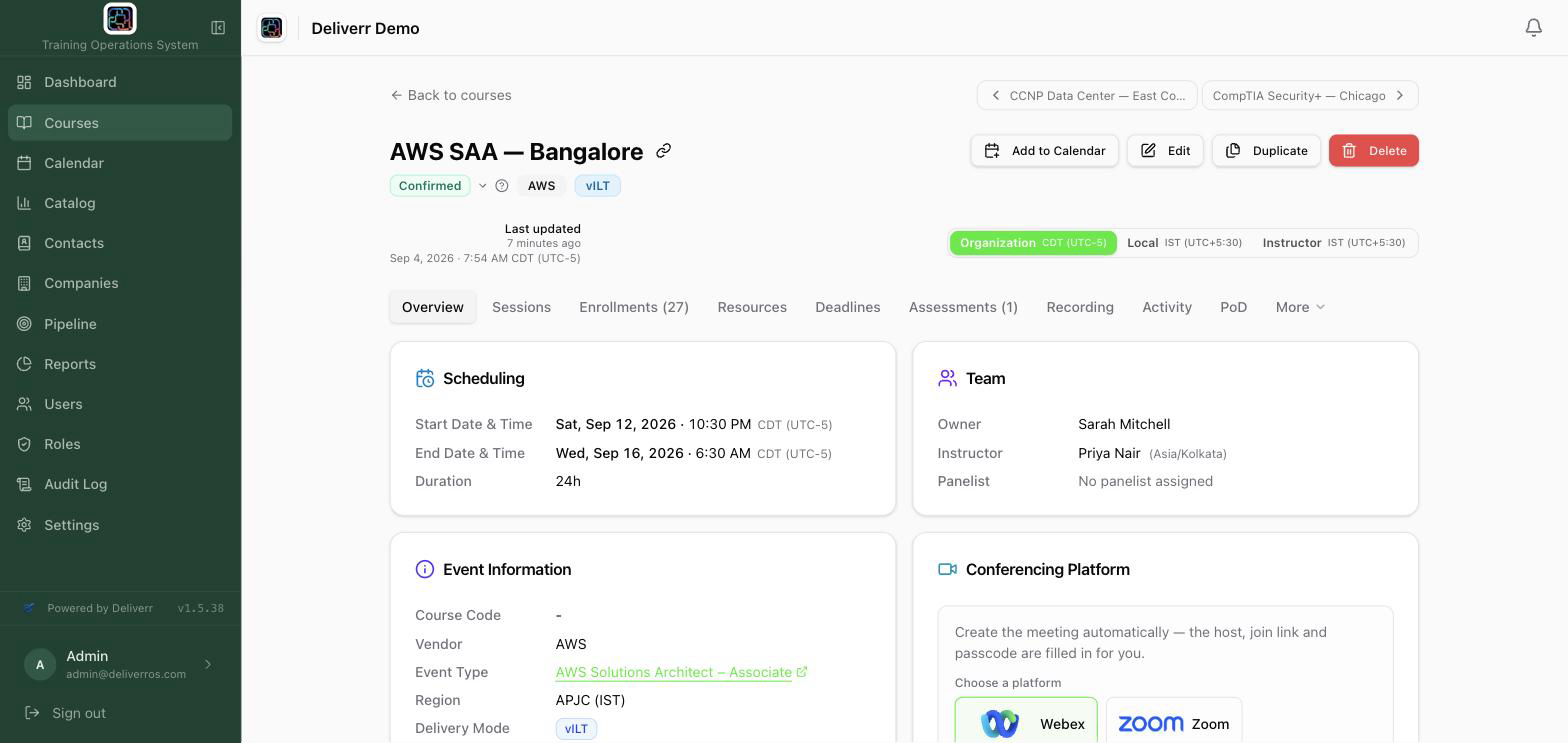Click the AWS vendor tag under title
This screenshot has width=1568, height=743.
click(541, 186)
